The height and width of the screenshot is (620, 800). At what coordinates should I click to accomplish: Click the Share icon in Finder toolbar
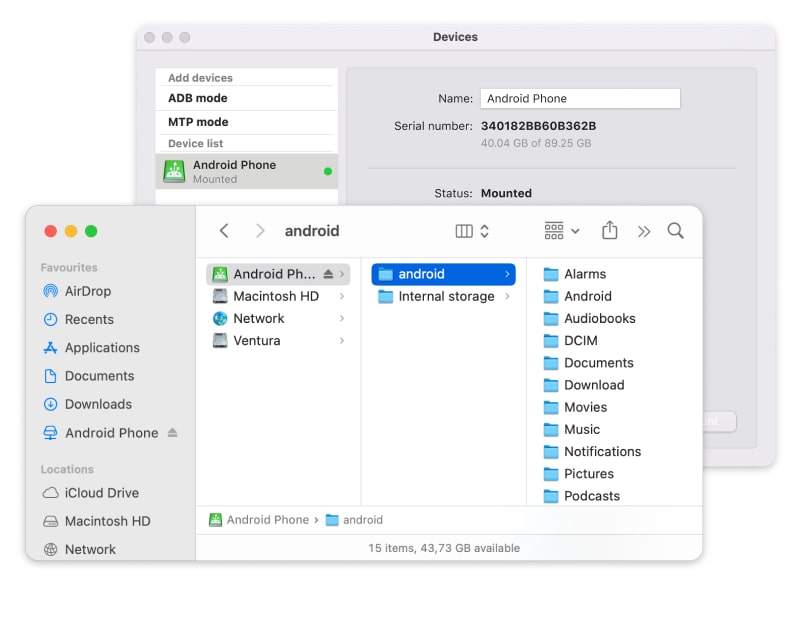point(610,230)
